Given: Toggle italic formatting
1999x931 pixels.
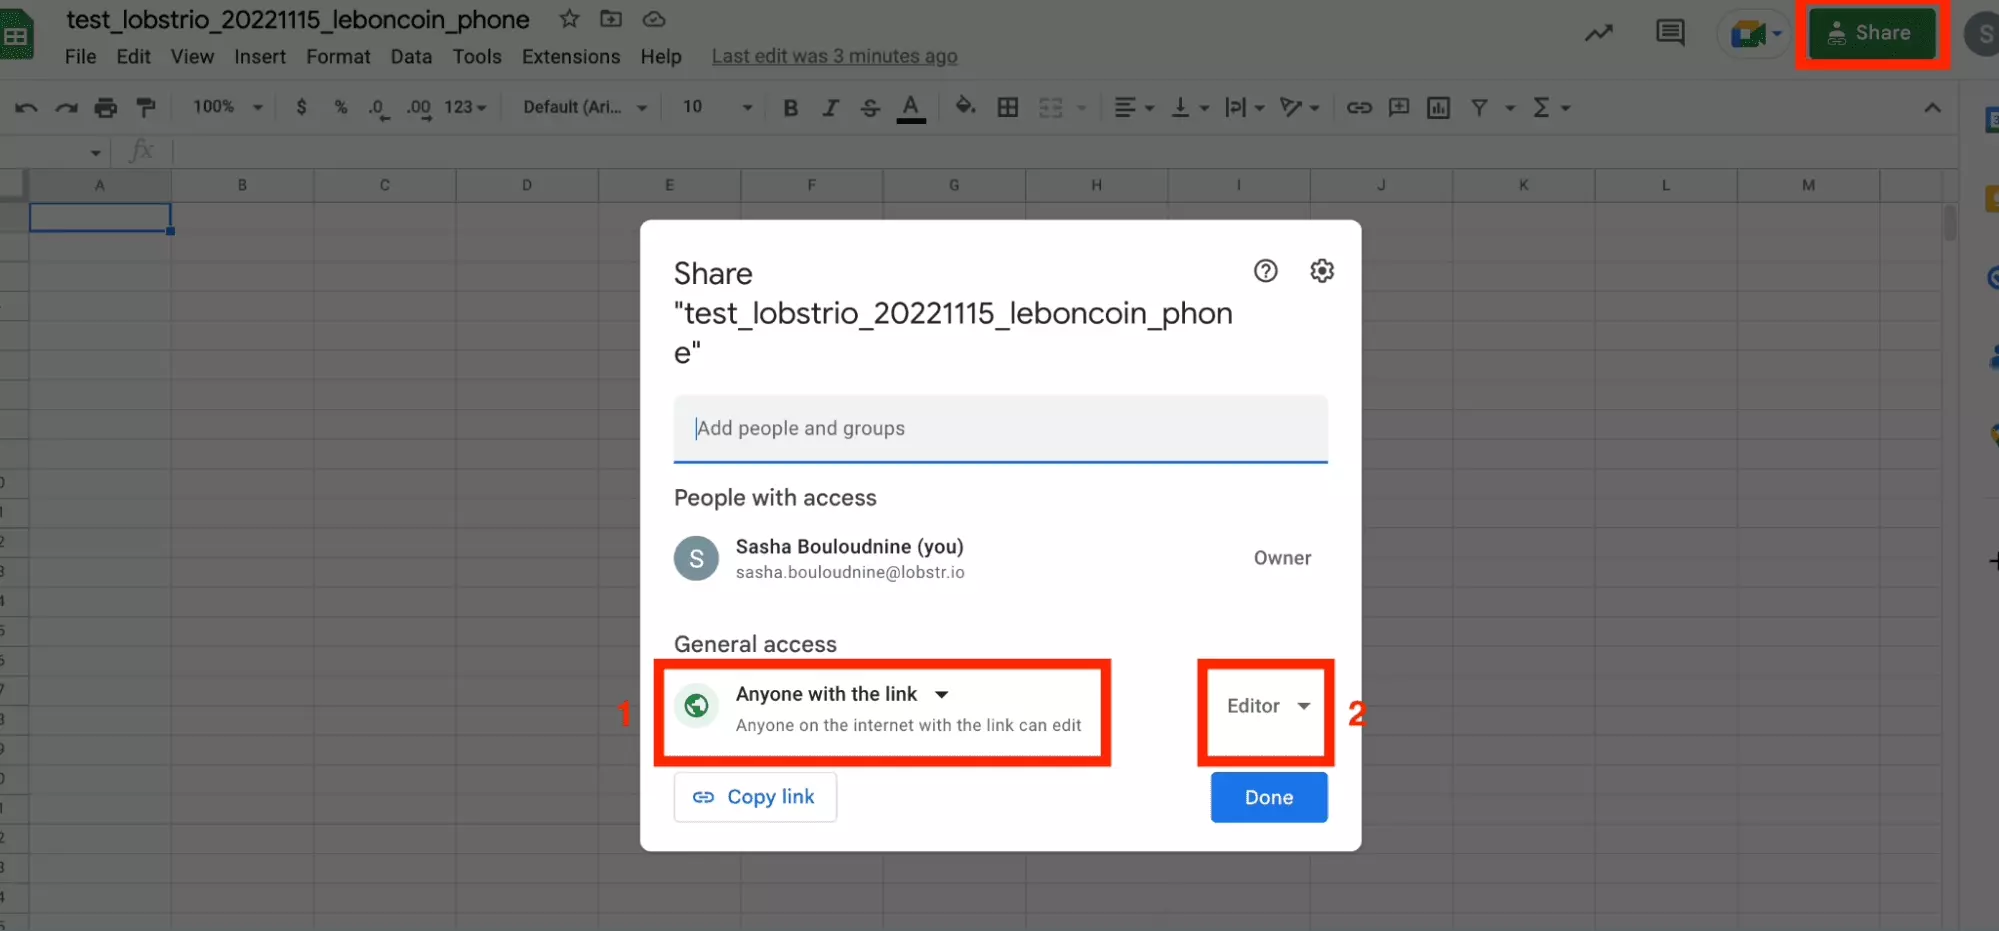Looking at the screenshot, I should (x=830, y=107).
